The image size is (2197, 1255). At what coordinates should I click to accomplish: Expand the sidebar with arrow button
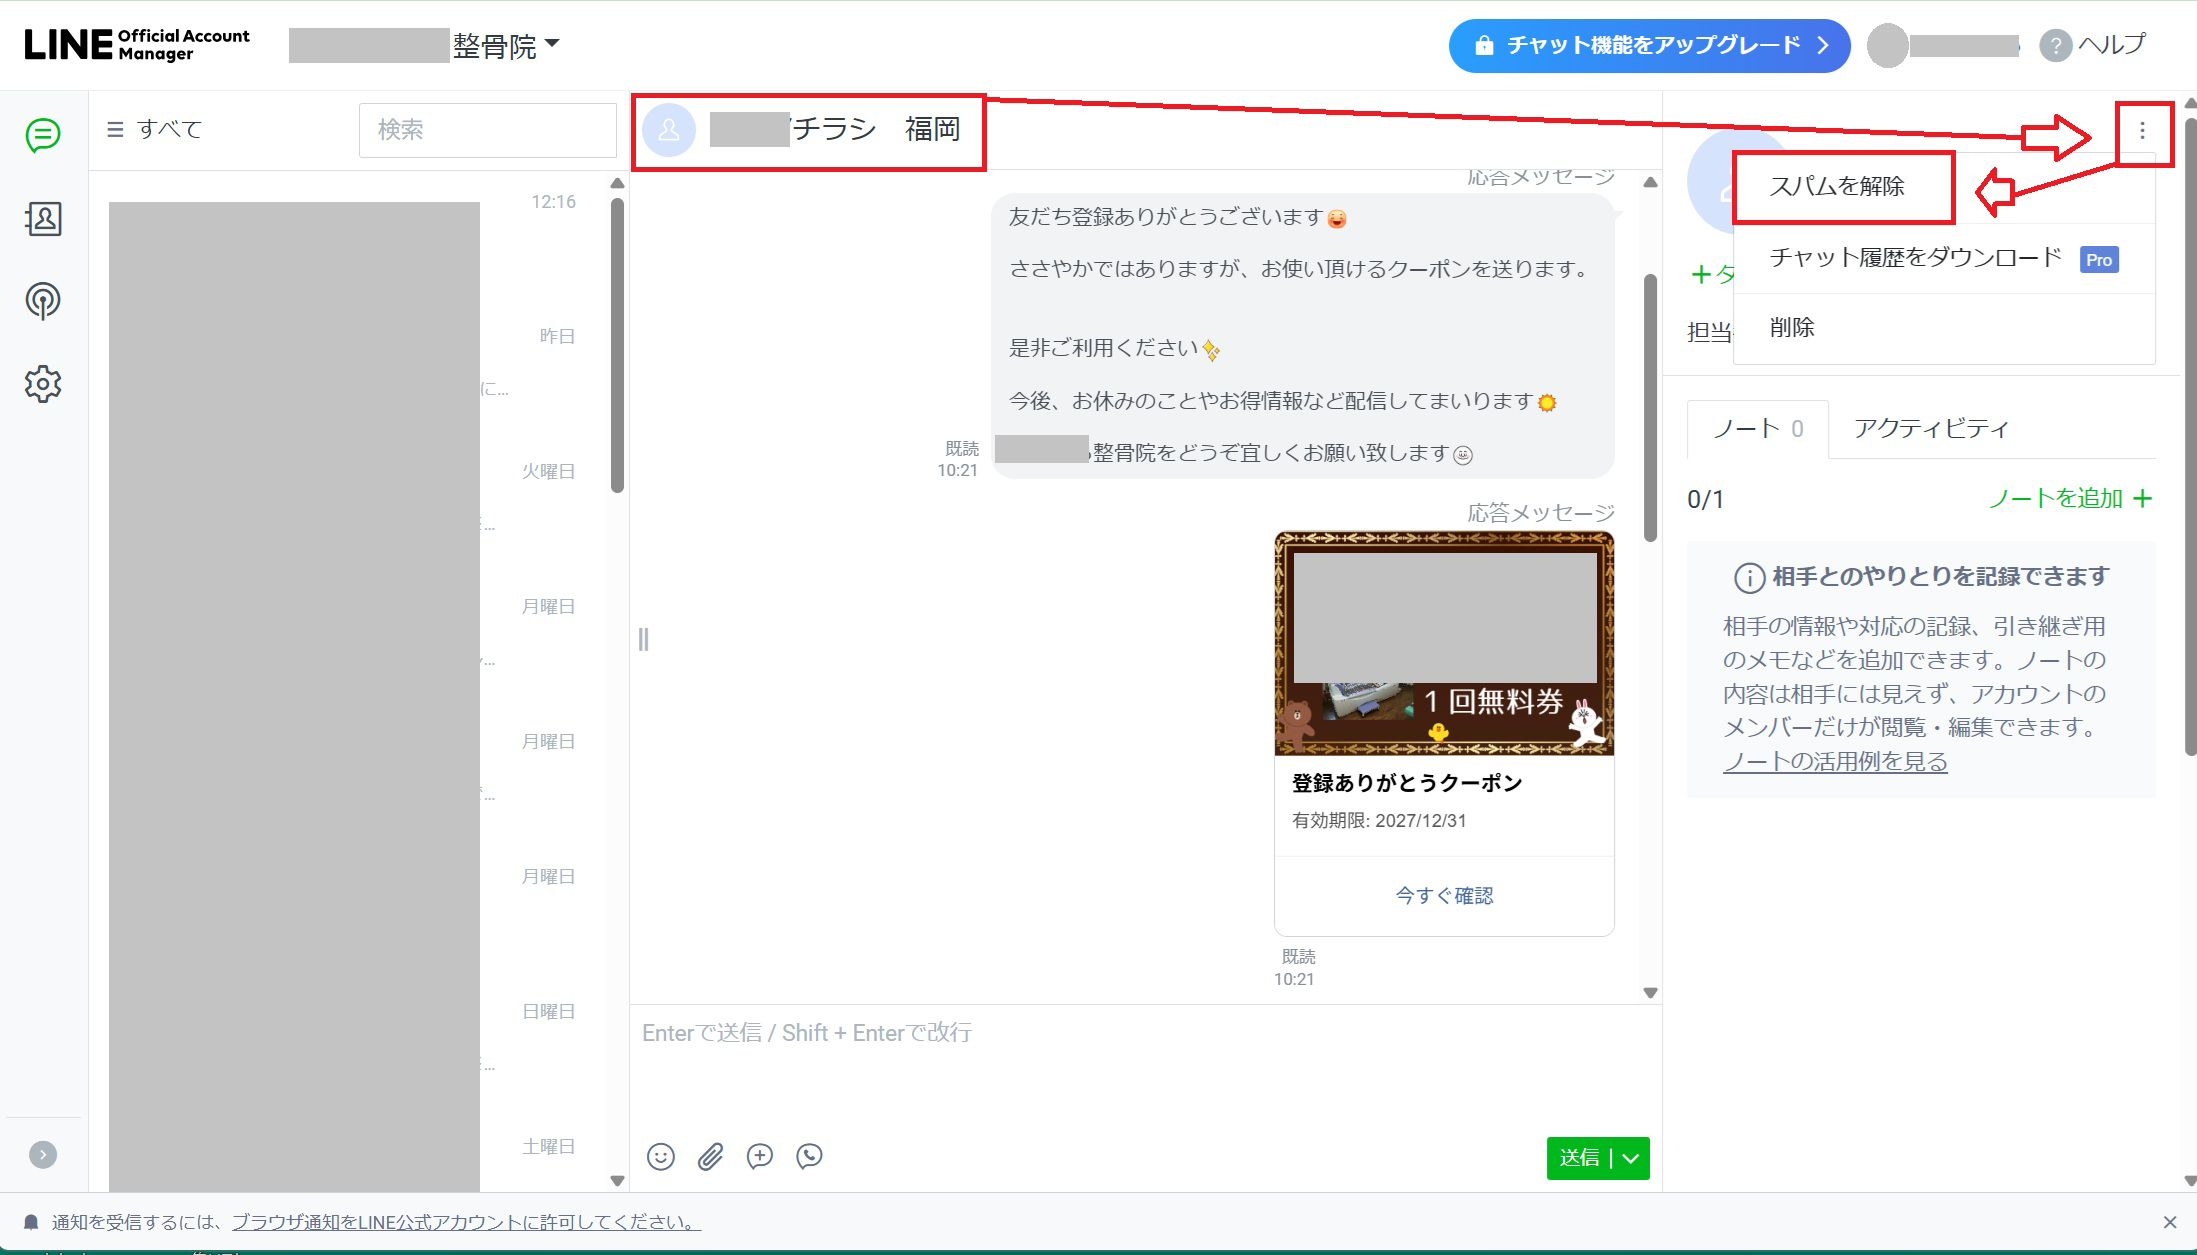(x=43, y=1155)
